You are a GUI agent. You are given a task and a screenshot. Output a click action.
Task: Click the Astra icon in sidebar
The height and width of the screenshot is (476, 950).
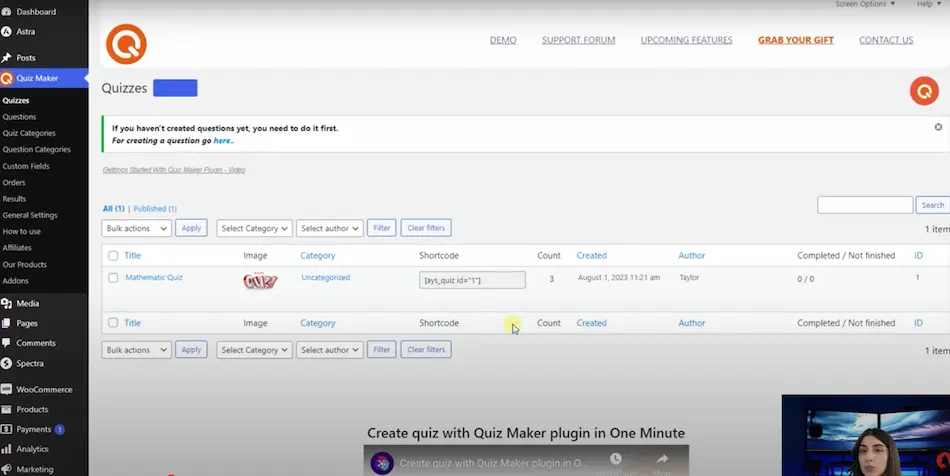pyautogui.click(x=6, y=31)
